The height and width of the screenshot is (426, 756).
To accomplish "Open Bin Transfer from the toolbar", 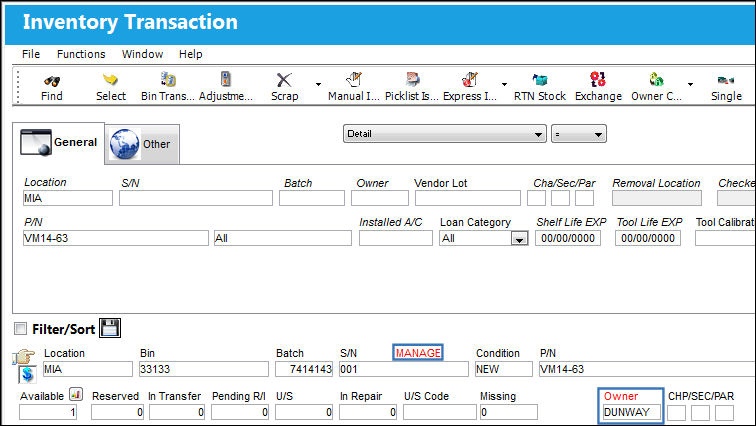I will click(168, 79).
